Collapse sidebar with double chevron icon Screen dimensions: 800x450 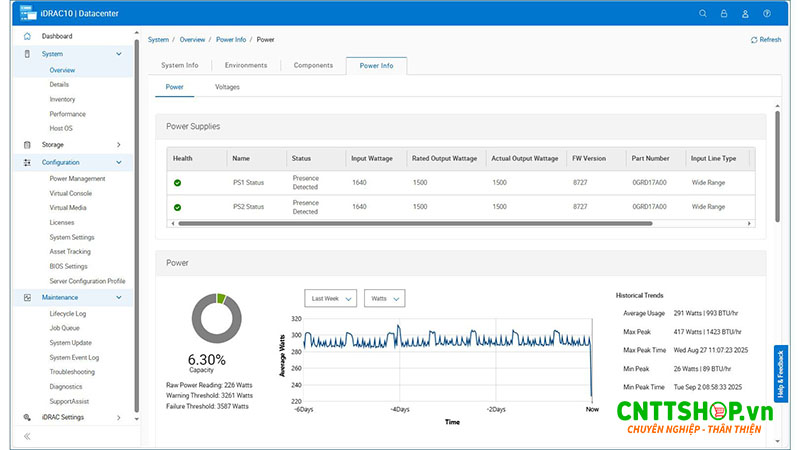[x=27, y=437]
